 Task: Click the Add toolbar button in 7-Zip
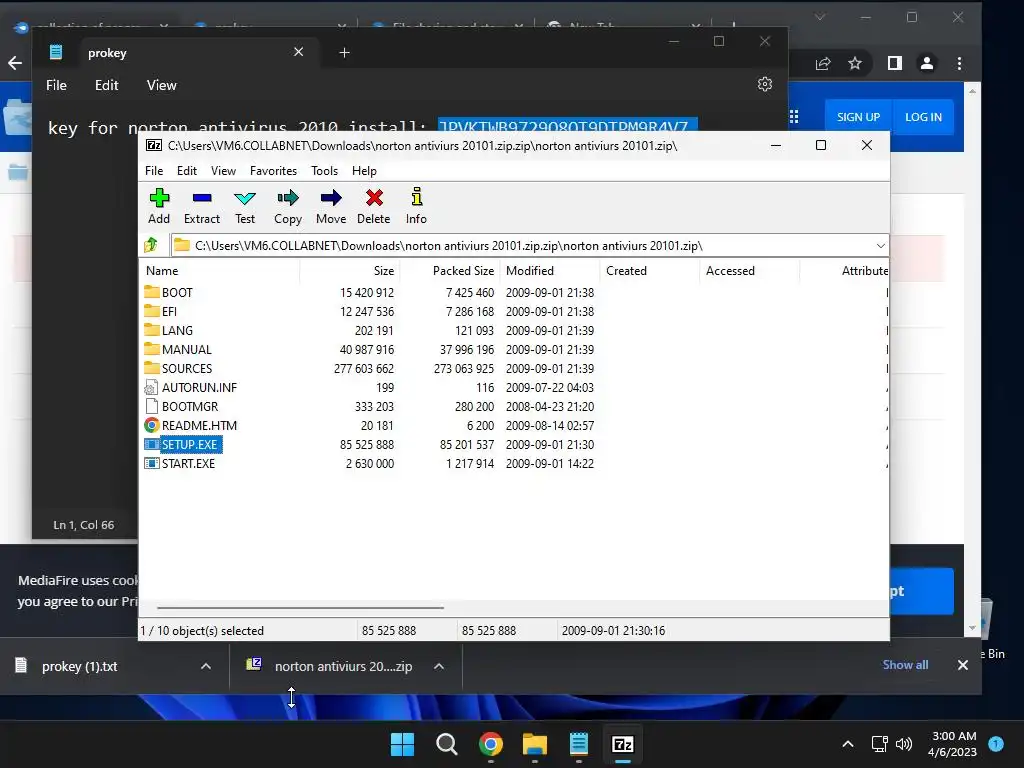pos(159,206)
